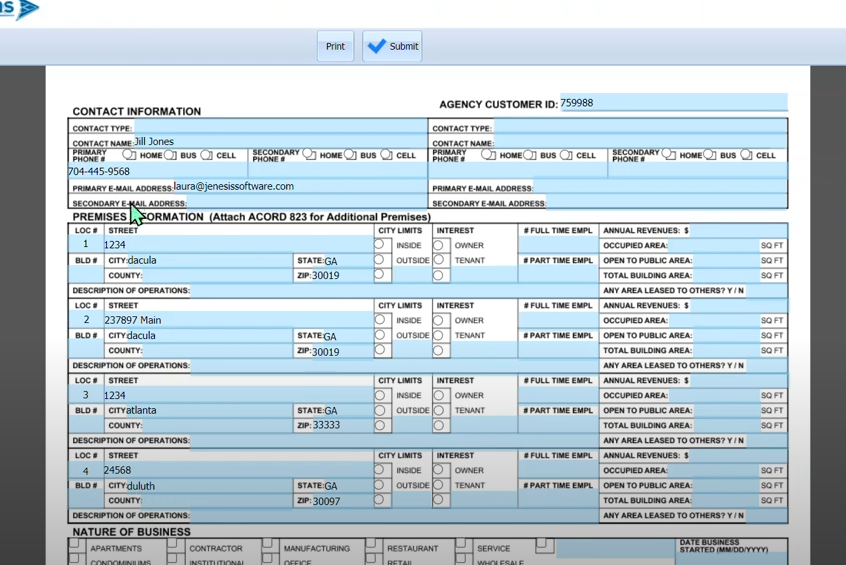Image resolution: width=846 pixels, height=565 pixels.
Task: Click Loc 4 County field
Action: (217, 500)
